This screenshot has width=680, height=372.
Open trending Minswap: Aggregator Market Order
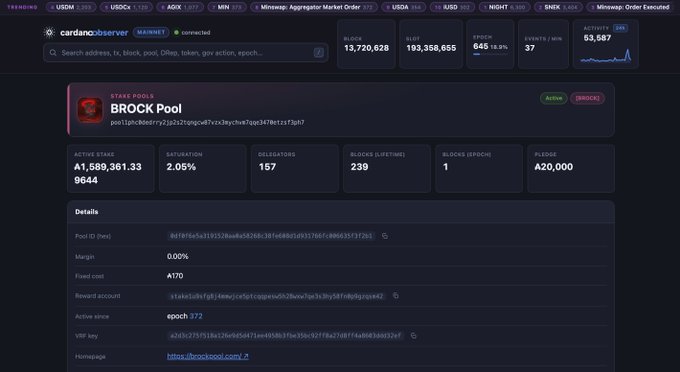point(314,7)
